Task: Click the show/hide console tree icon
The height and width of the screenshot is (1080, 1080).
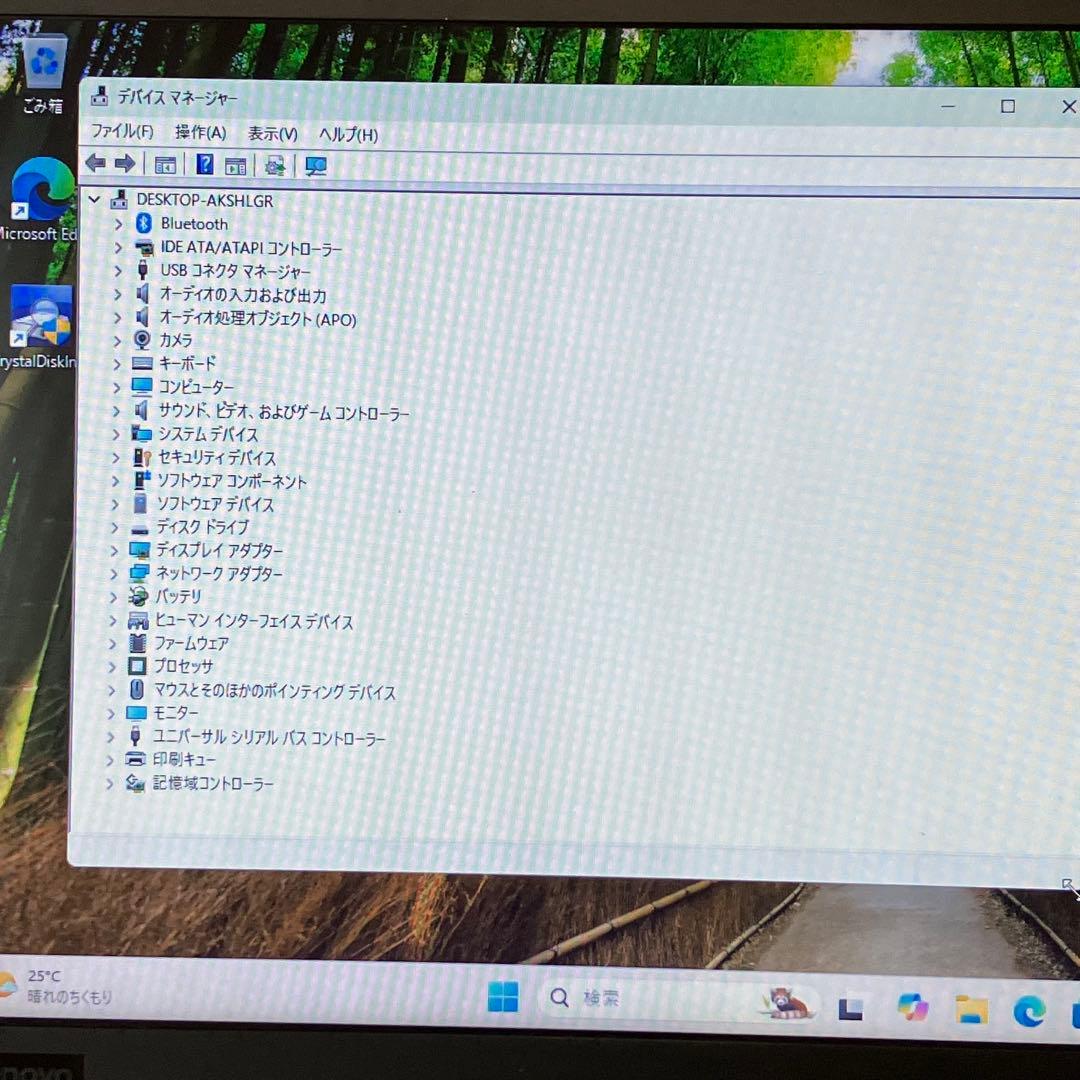Action: click(166, 163)
